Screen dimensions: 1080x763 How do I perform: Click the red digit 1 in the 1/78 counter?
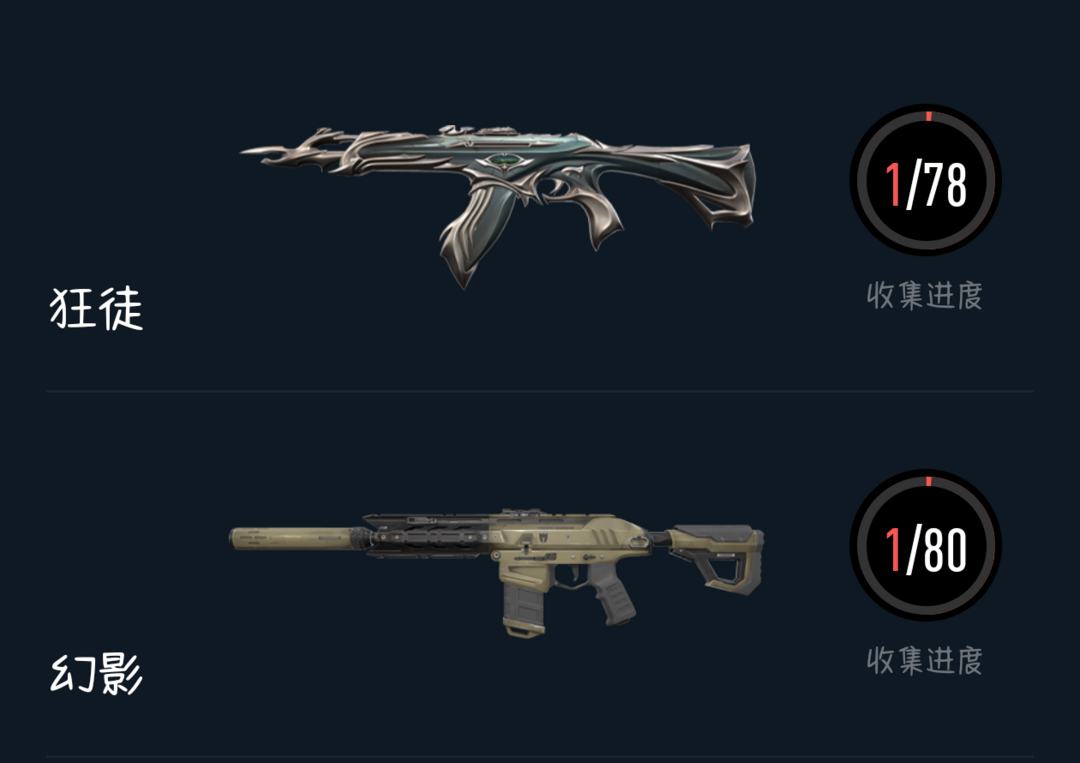(x=893, y=185)
